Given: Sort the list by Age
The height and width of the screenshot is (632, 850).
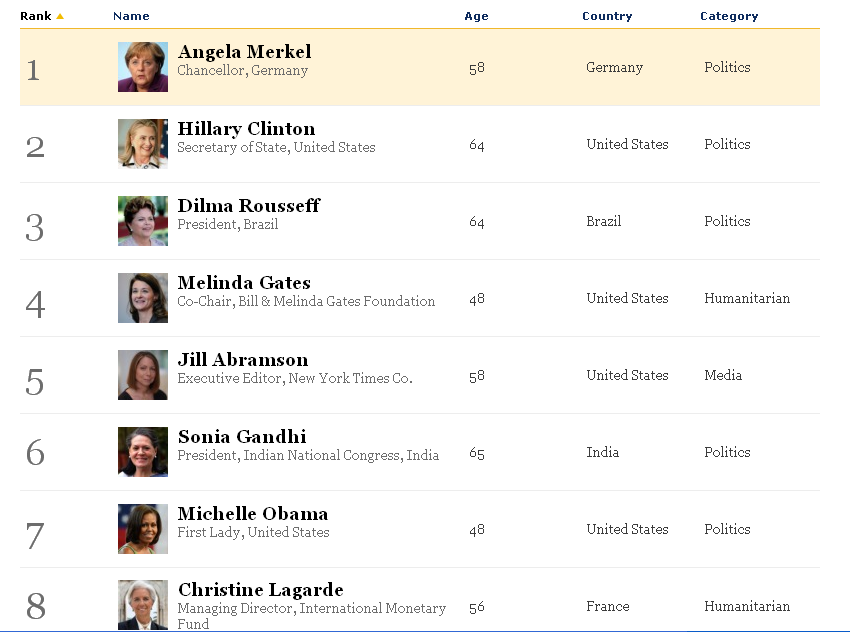Looking at the screenshot, I should pyautogui.click(x=476, y=16).
